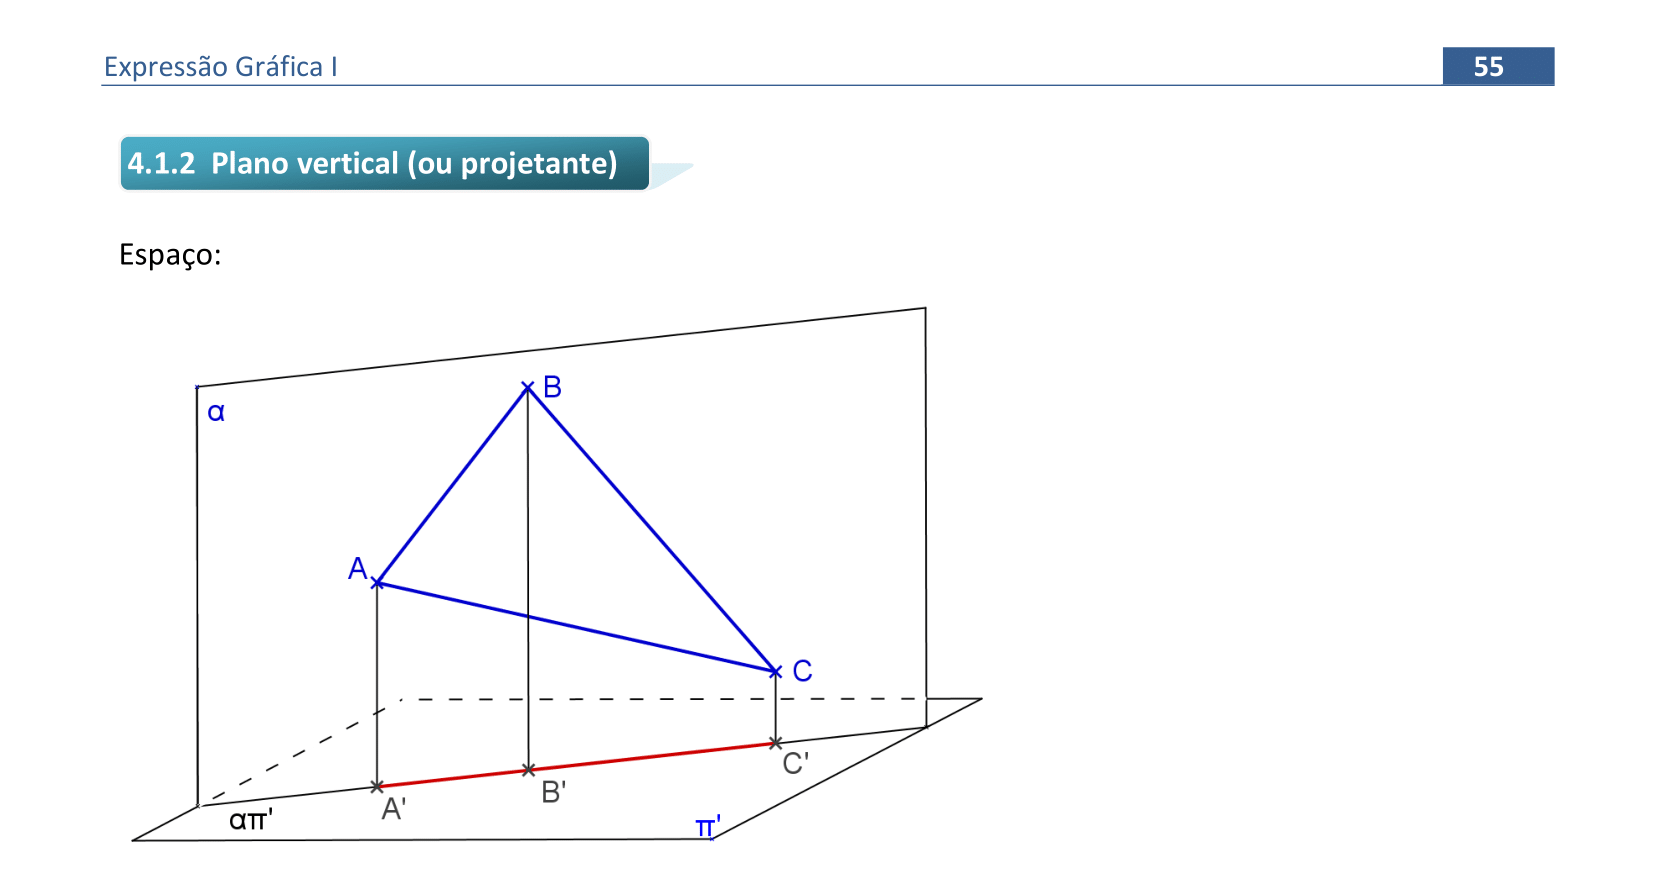This screenshot has width=1654, height=876.
Task: Select the blue triangle edge from A to B
Action: (452, 486)
